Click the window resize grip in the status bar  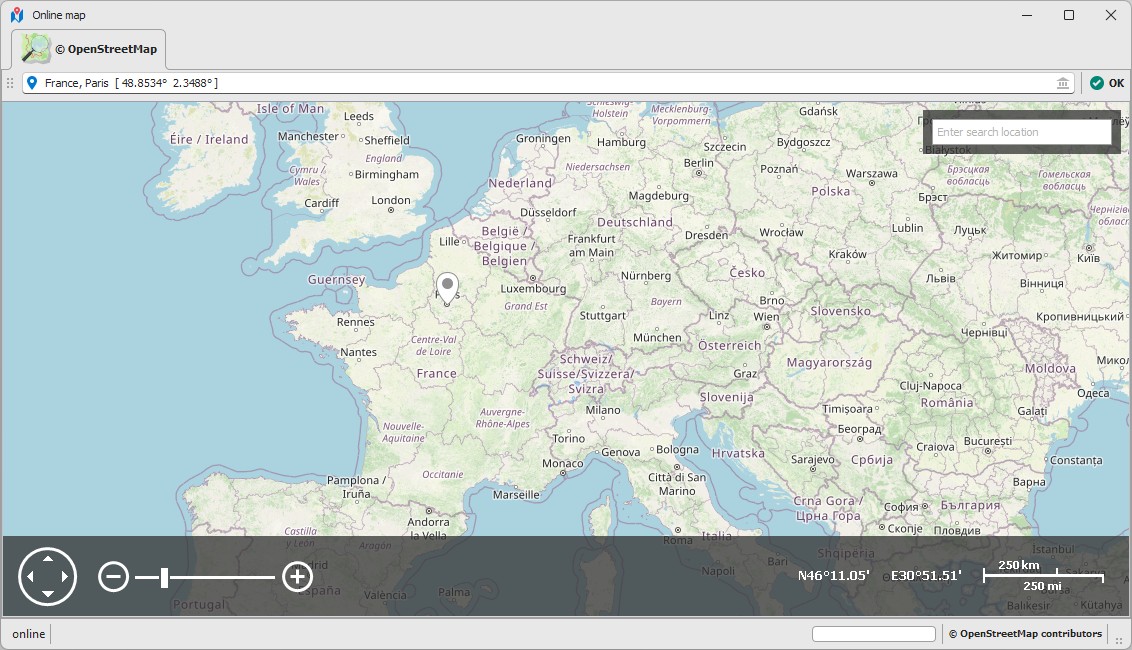pos(1119,640)
